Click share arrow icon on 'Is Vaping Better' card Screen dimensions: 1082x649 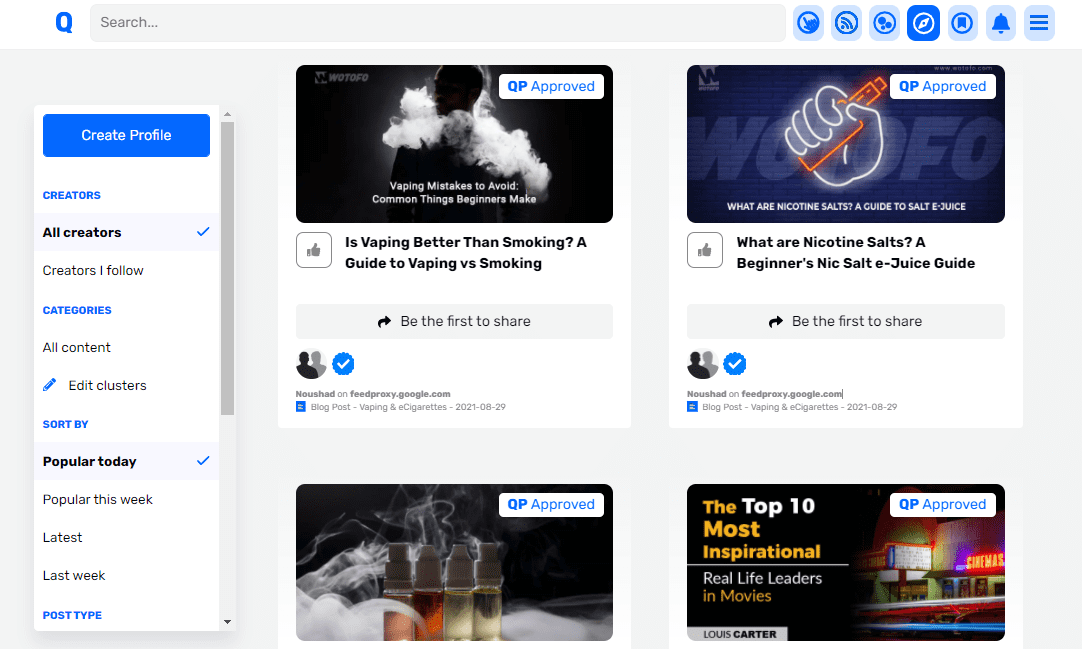[x=384, y=322]
